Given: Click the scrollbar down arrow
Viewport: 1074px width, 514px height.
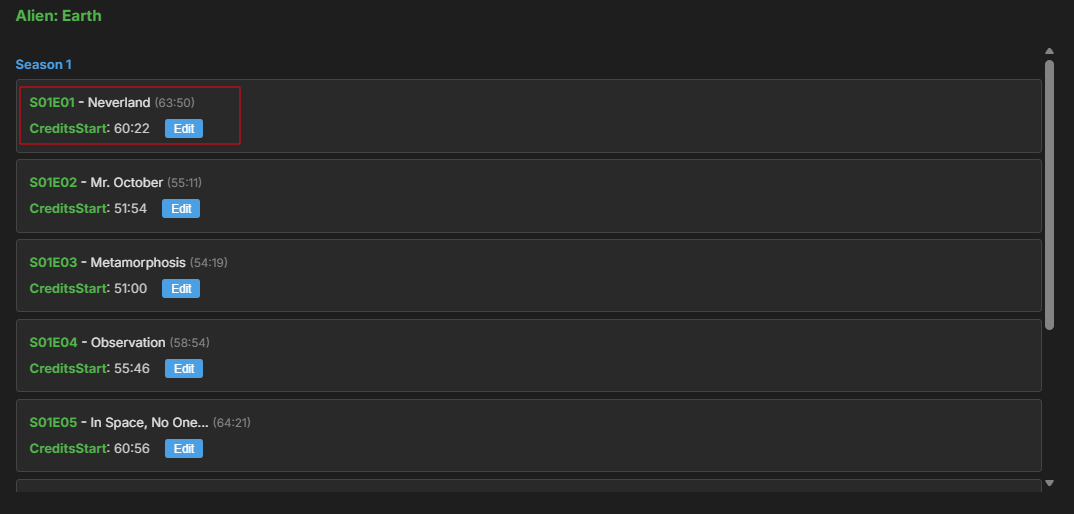Looking at the screenshot, I should pos(1049,484).
